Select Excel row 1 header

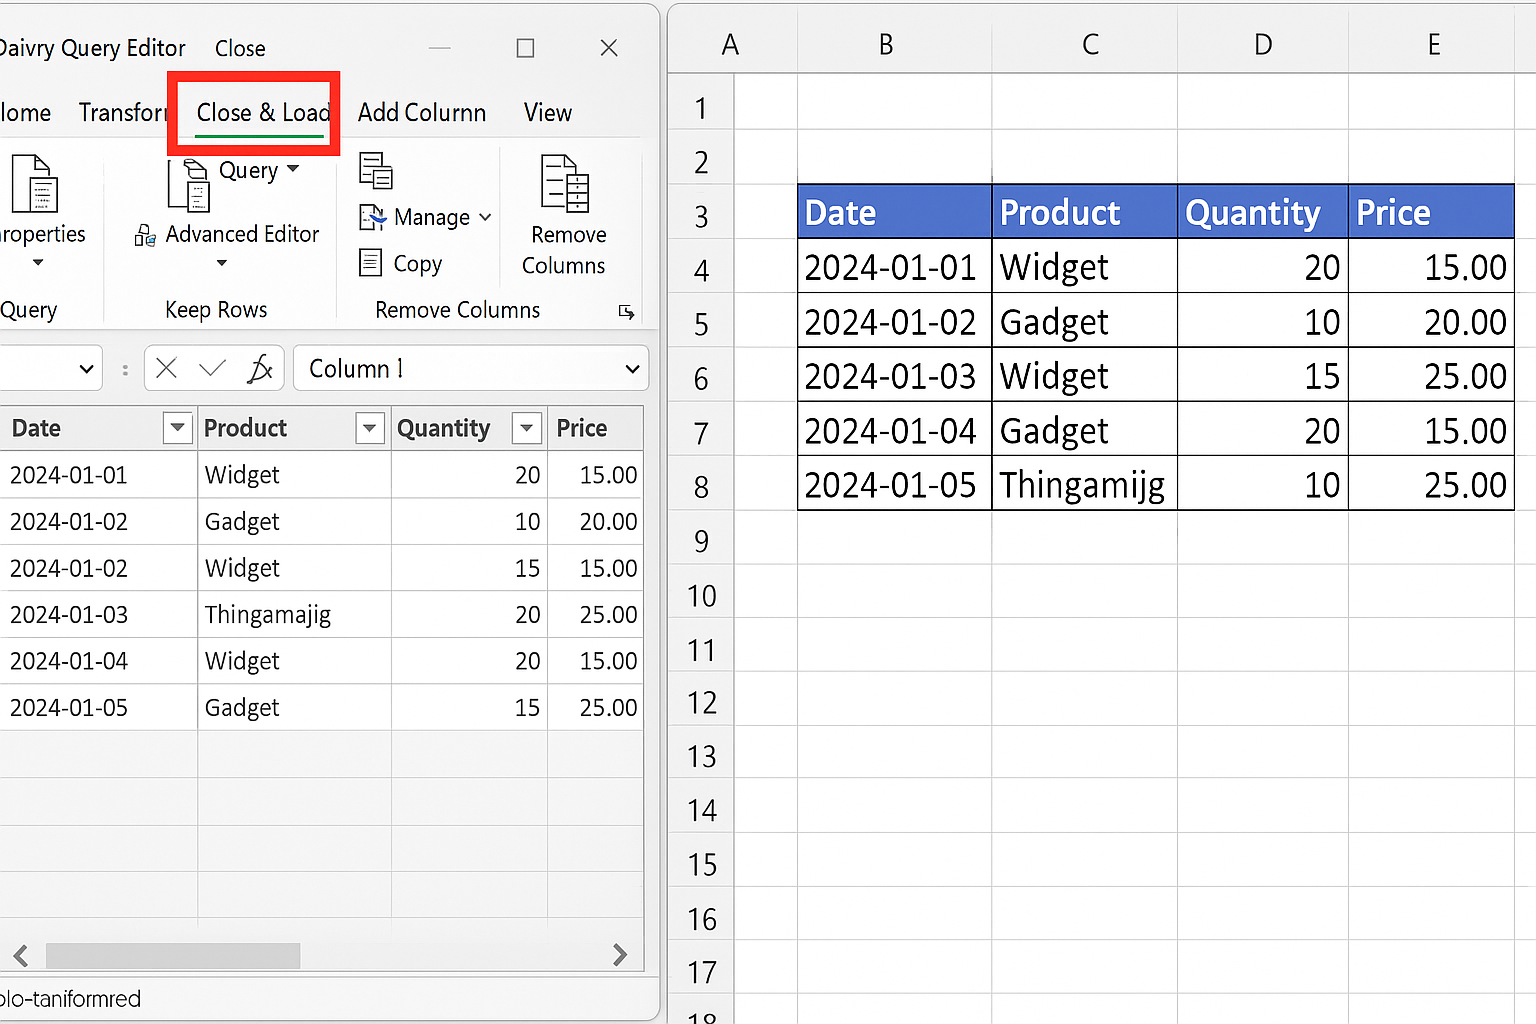tap(701, 108)
